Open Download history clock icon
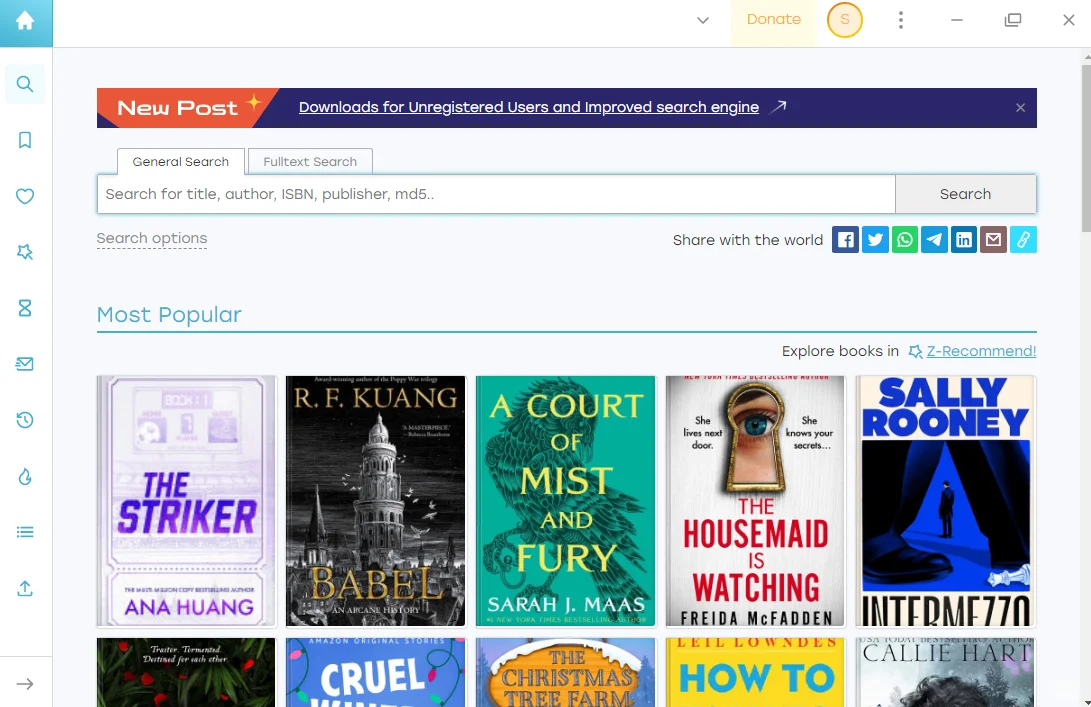Screen dimensions: 1091x707 click(25, 420)
